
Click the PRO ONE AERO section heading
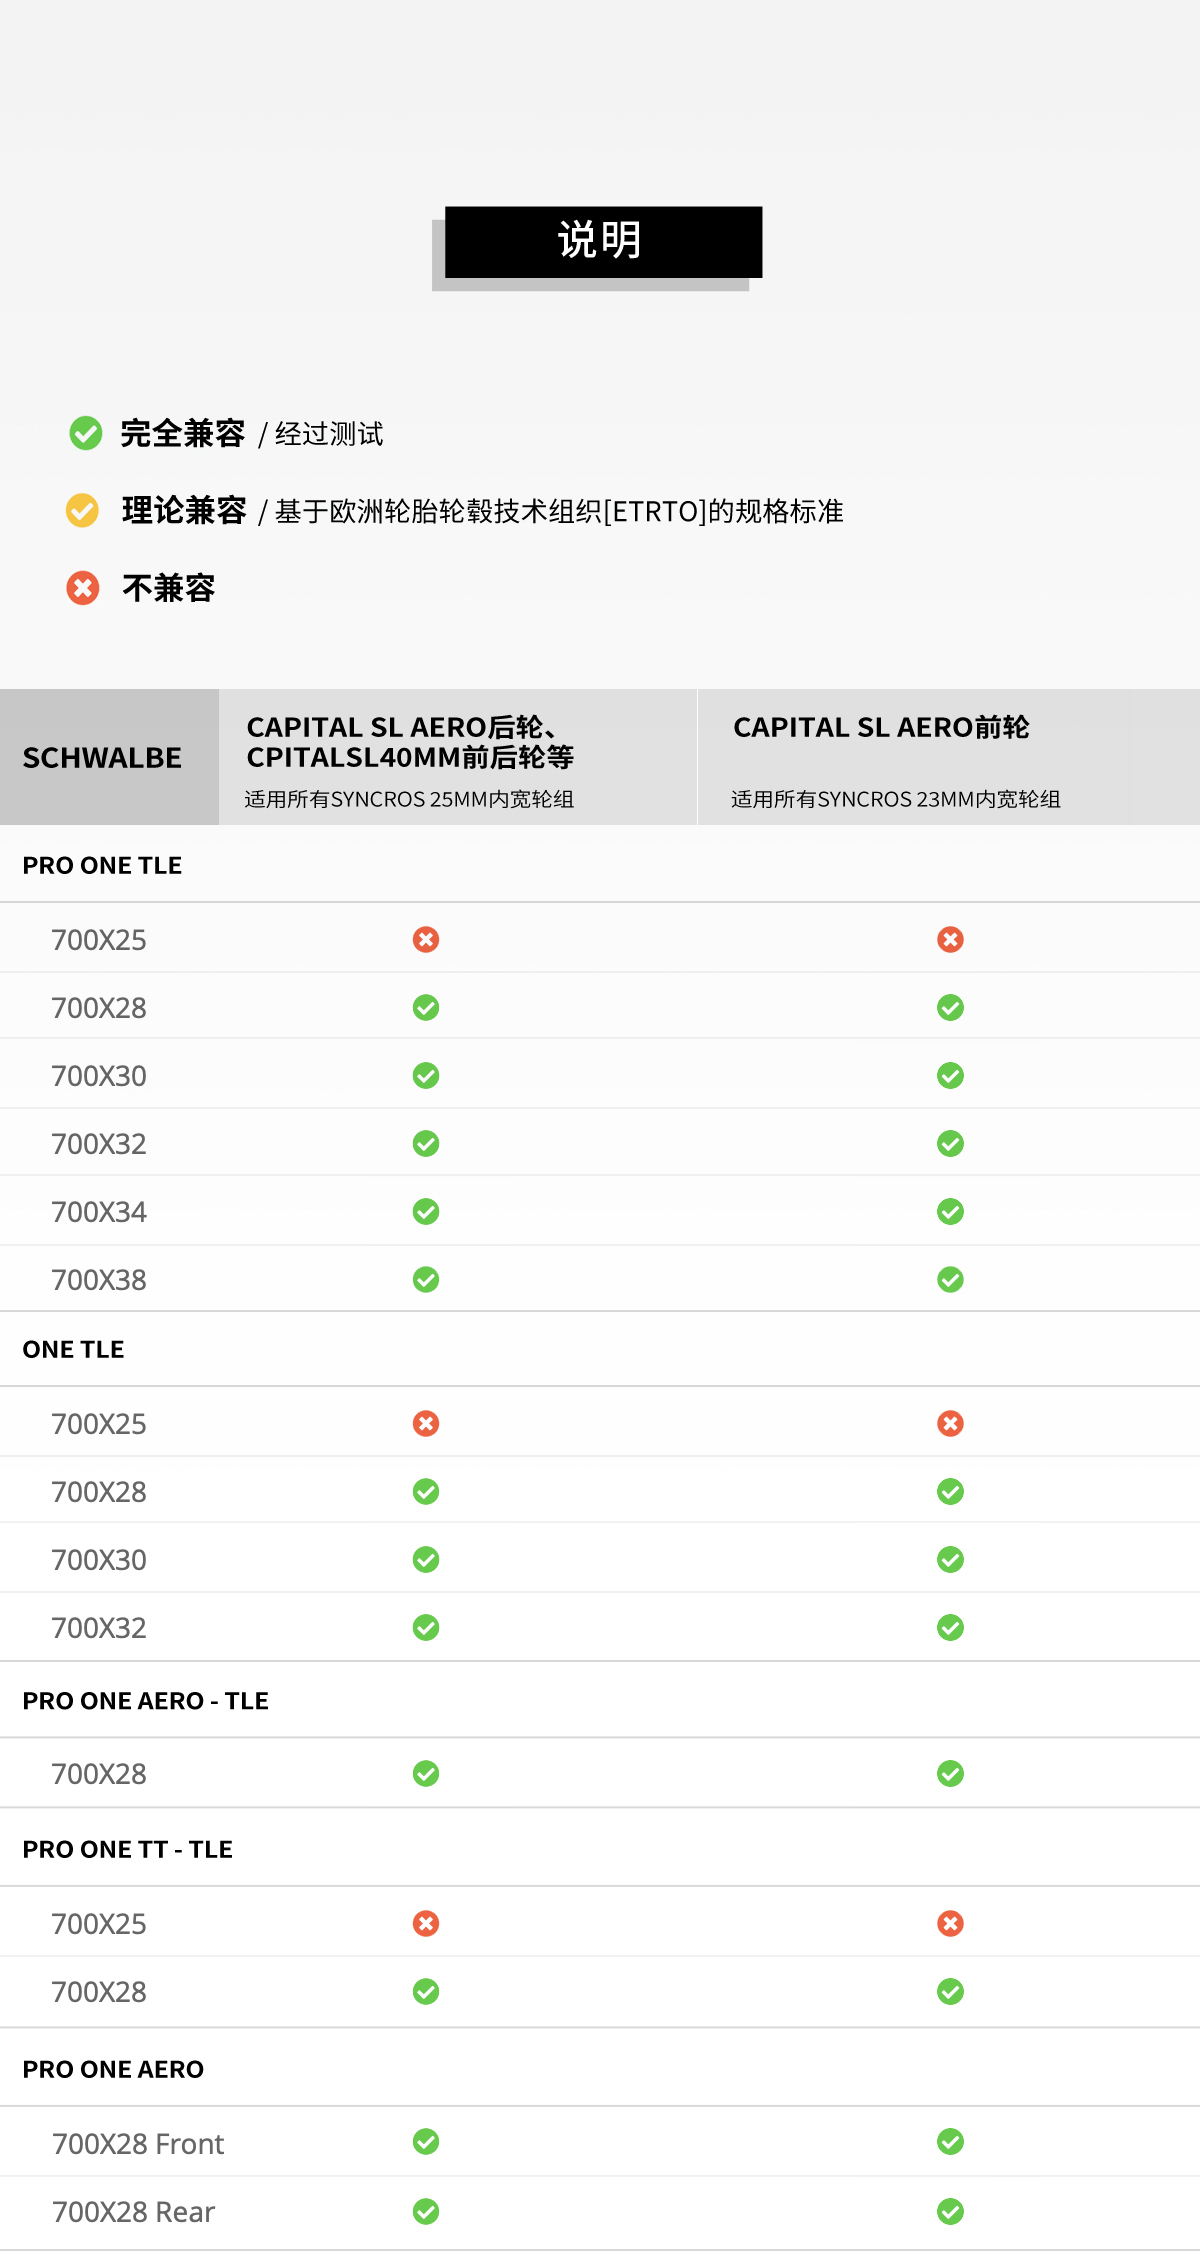click(113, 2069)
